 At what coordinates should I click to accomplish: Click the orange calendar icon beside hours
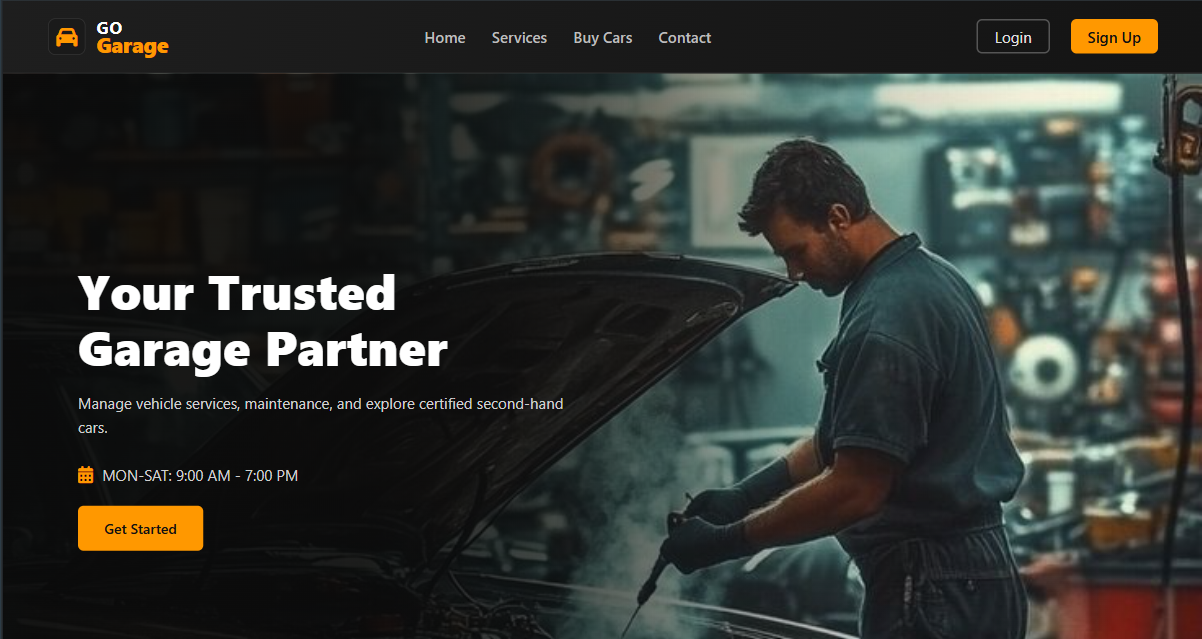pos(86,475)
